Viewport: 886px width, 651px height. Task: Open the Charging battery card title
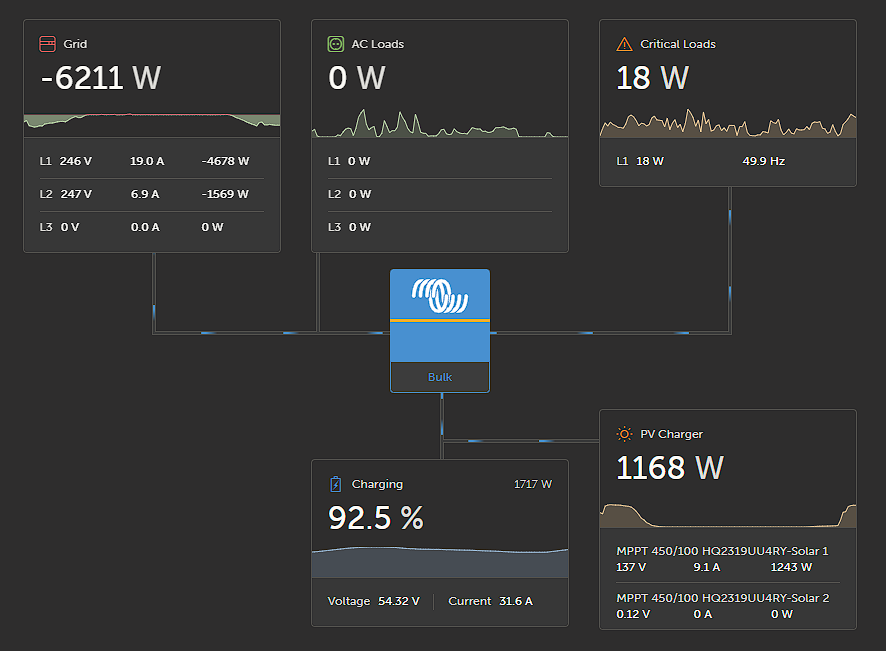377,484
